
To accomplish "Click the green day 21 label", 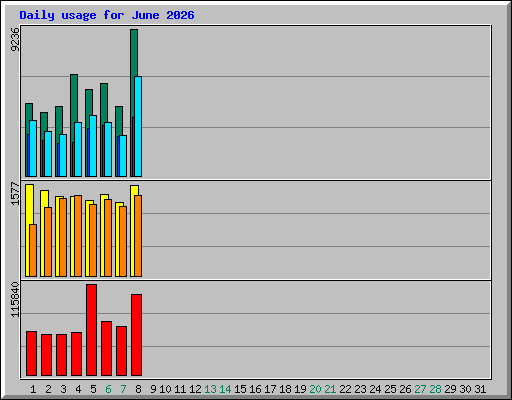I will 330,389.
